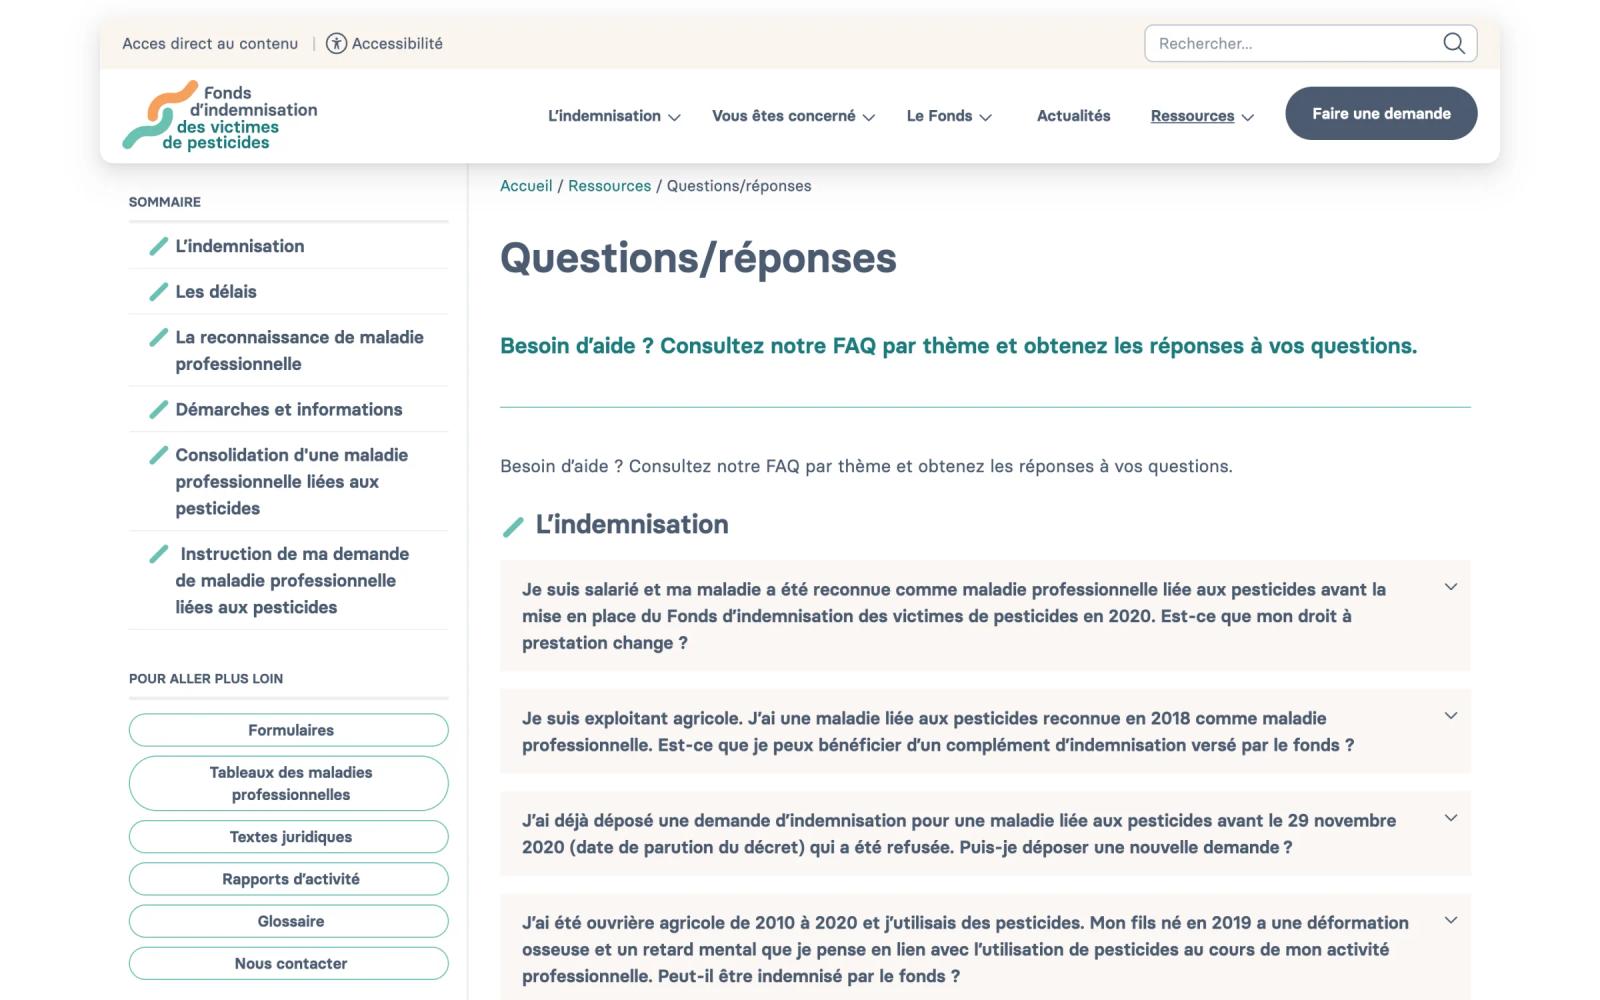The image size is (1600, 1000).
Task: Jump to L'indemnisation in the sommaire
Action: coord(239,246)
